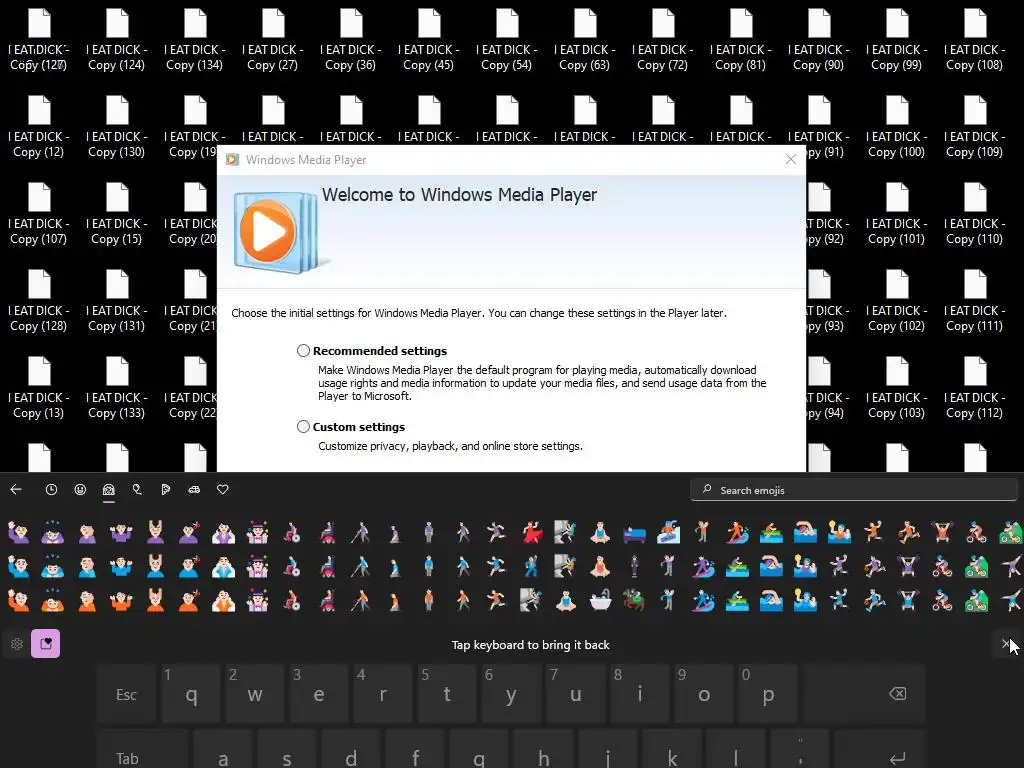Click the Copy (130) file label
The height and width of the screenshot is (768, 1024).
[117, 144]
